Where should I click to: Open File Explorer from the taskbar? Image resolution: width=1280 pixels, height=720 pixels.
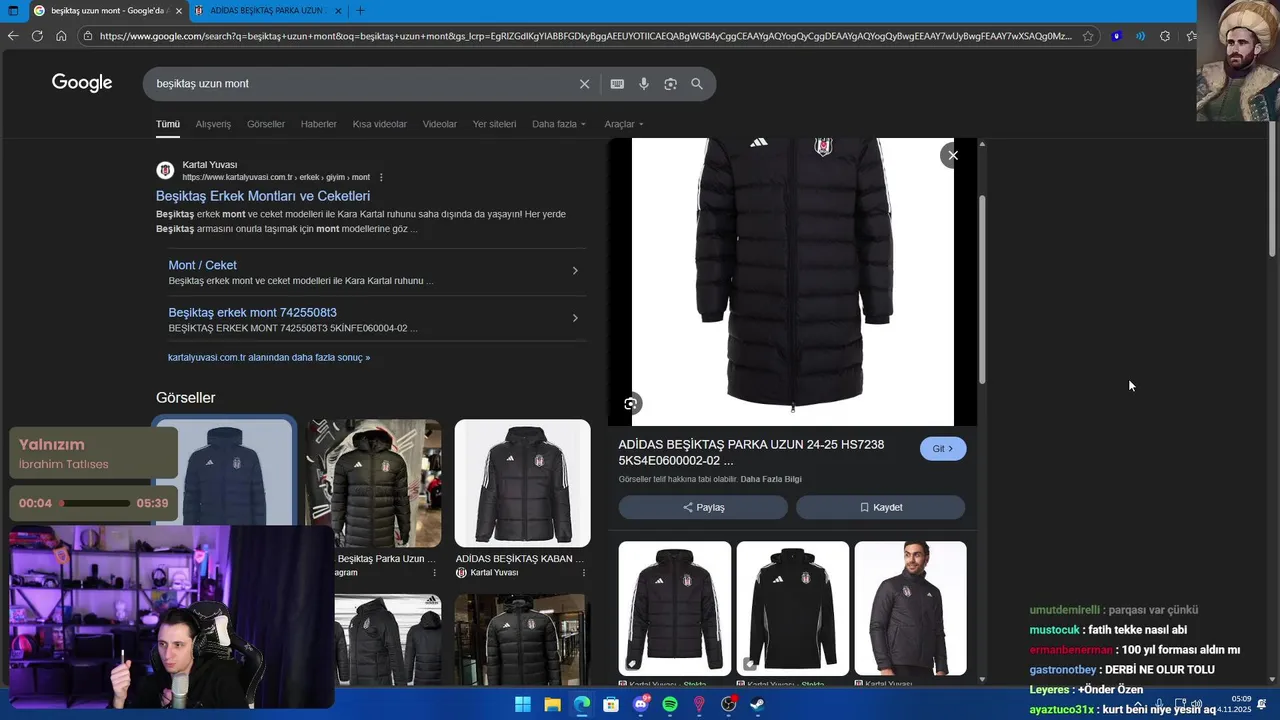pyautogui.click(x=552, y=705)
